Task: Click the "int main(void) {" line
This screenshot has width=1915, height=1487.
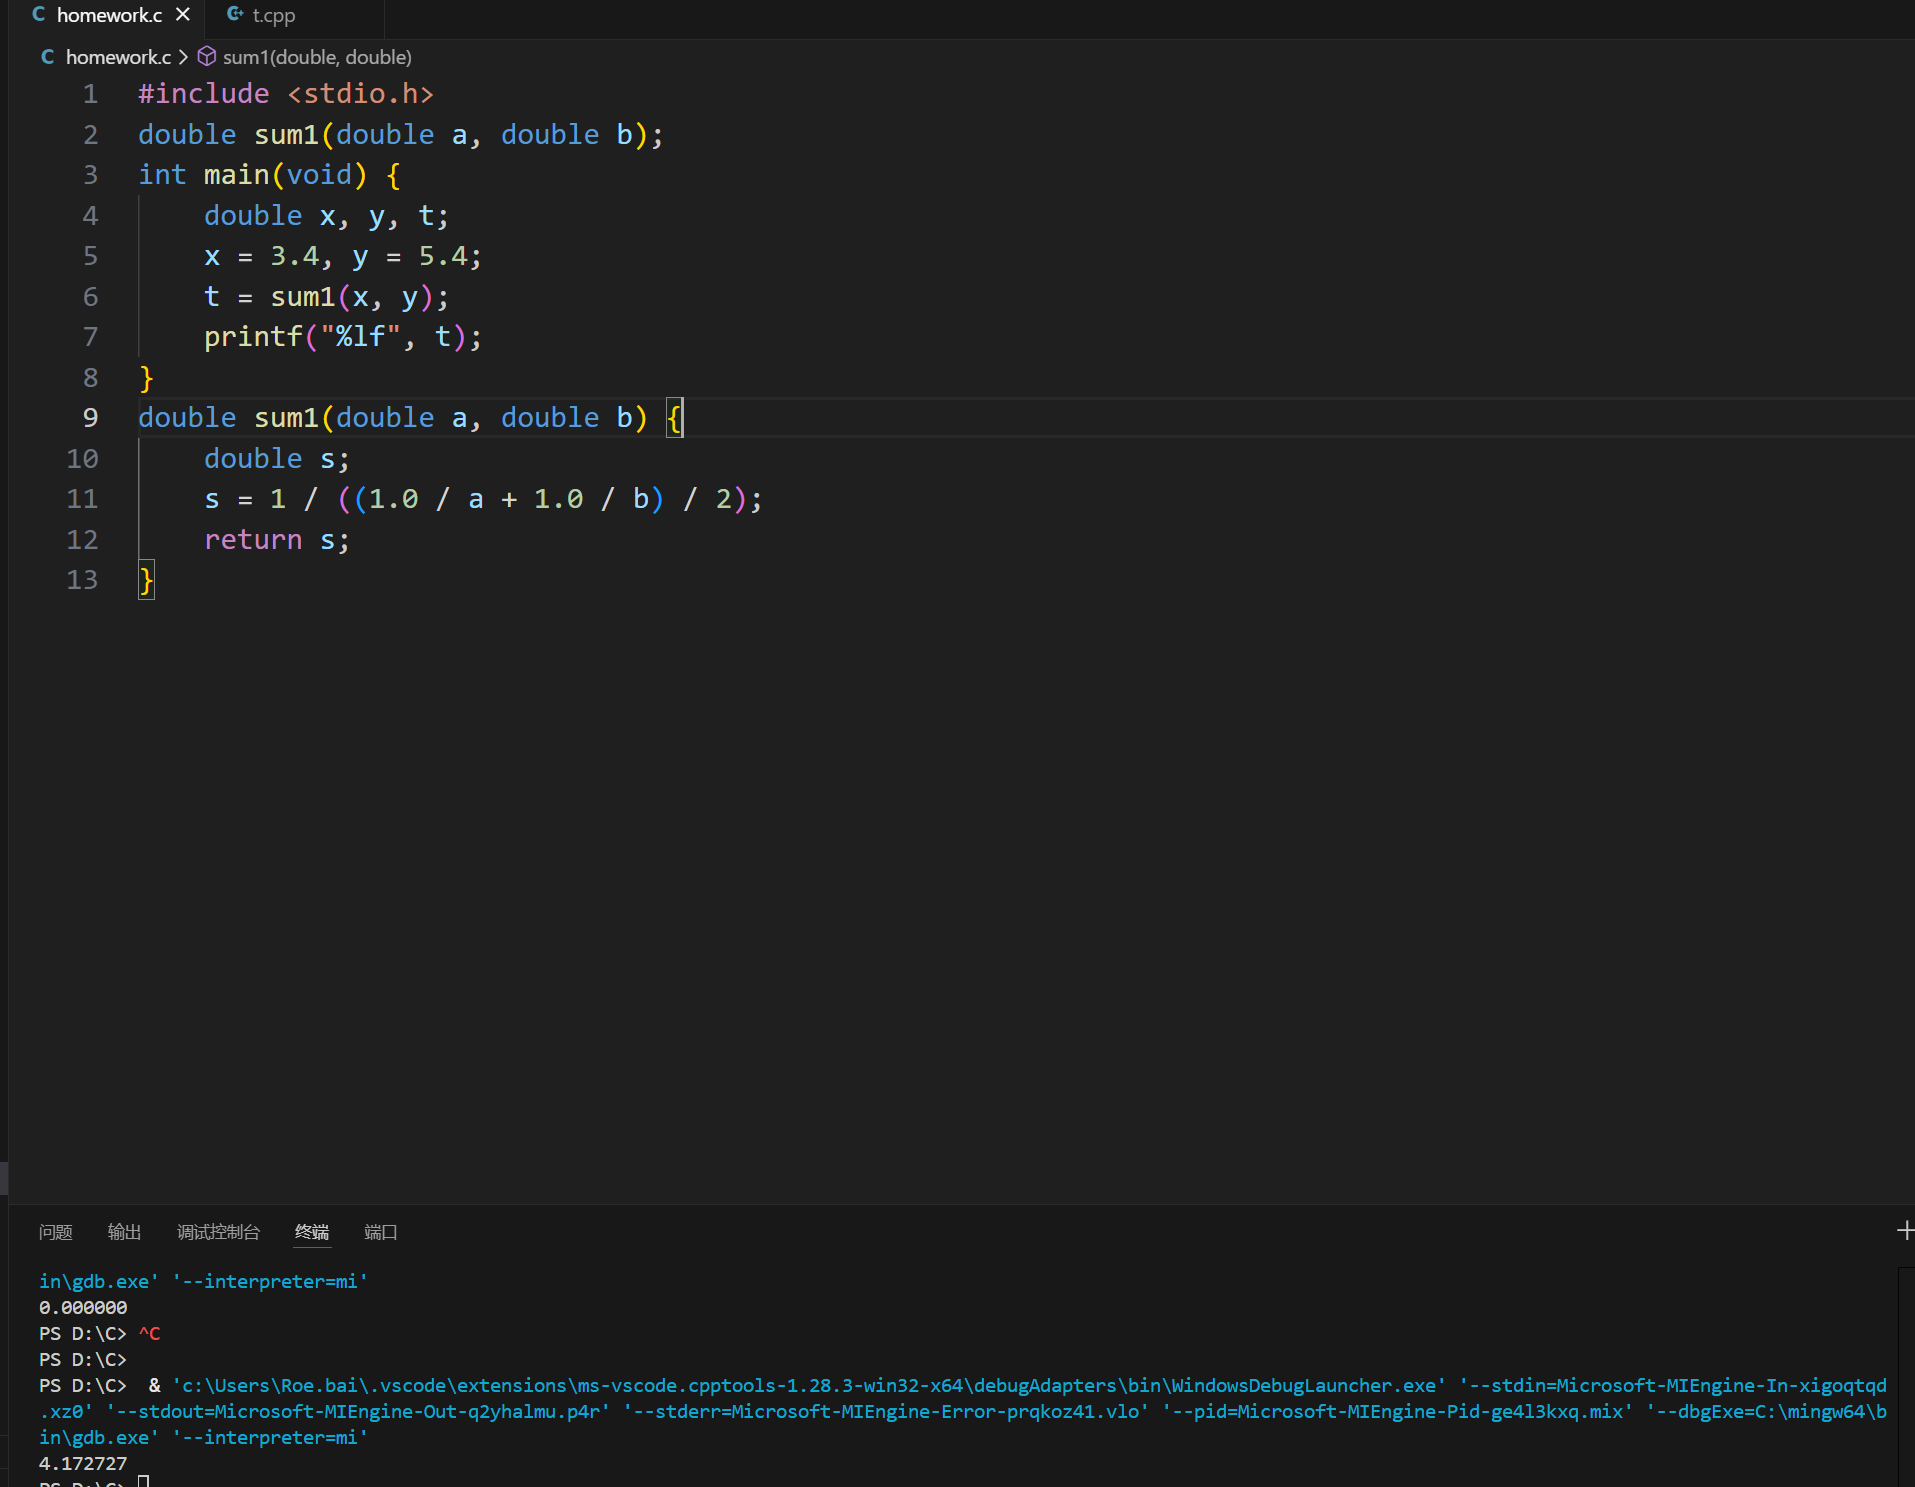Action: point(270,175)
